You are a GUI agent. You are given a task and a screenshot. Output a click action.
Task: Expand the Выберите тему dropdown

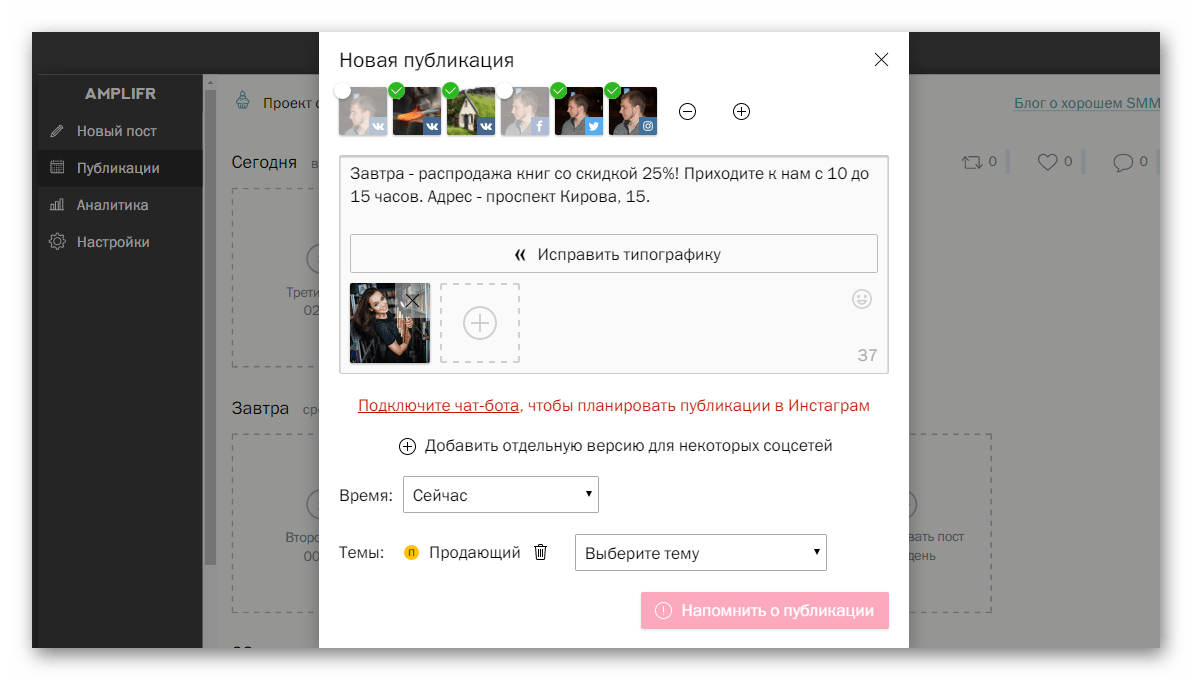point(700,553)
